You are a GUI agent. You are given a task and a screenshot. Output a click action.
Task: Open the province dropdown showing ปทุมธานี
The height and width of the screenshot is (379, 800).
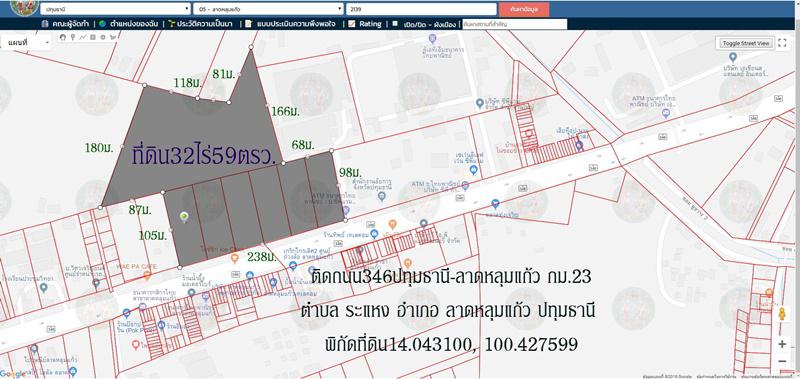(115, 9)
